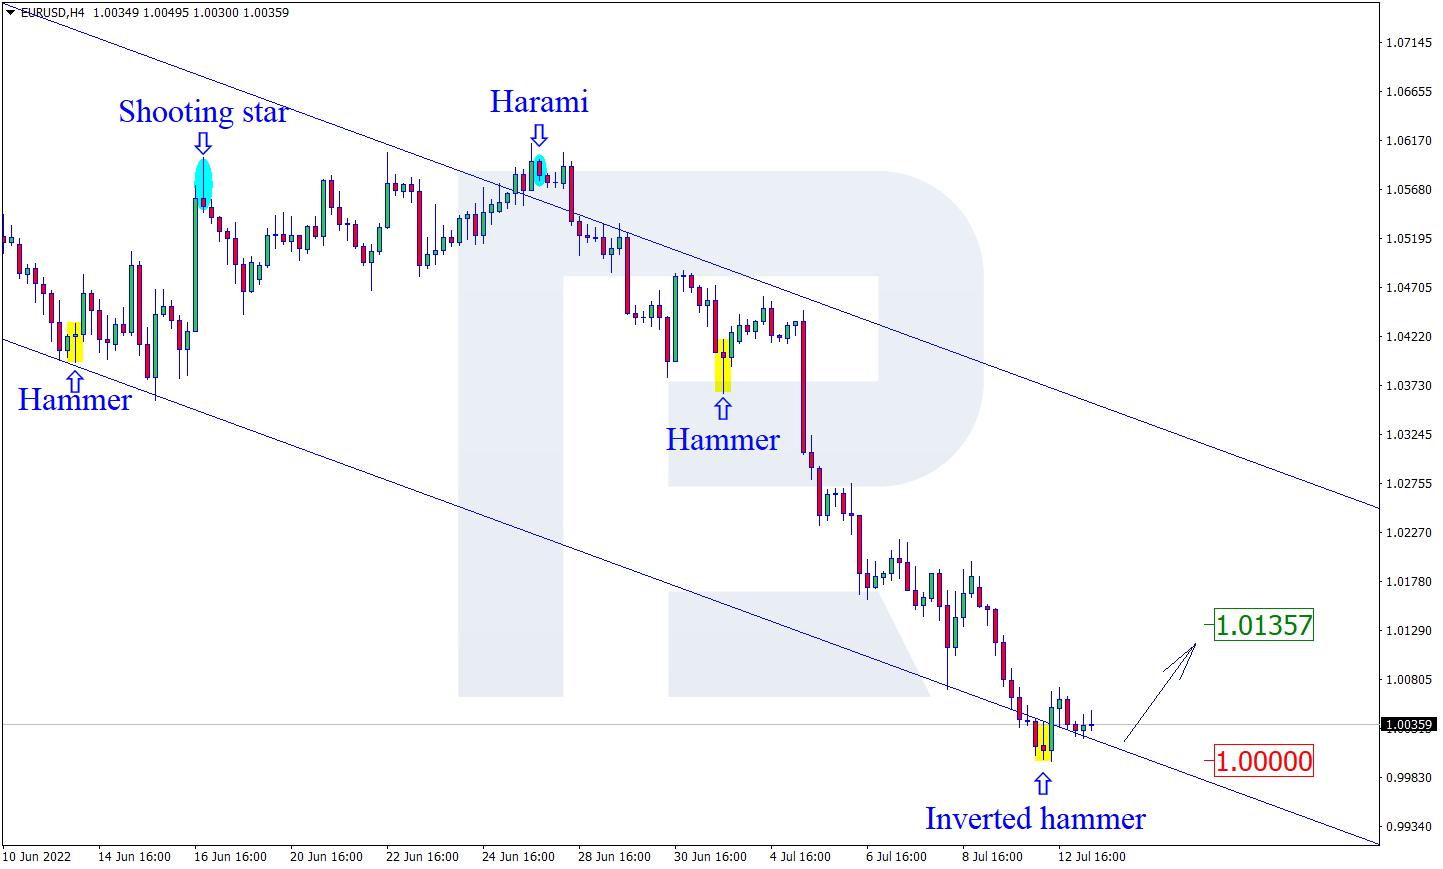1443x869 pixels.
Task: Click the Harami pattern label
Action: [539, 101]
